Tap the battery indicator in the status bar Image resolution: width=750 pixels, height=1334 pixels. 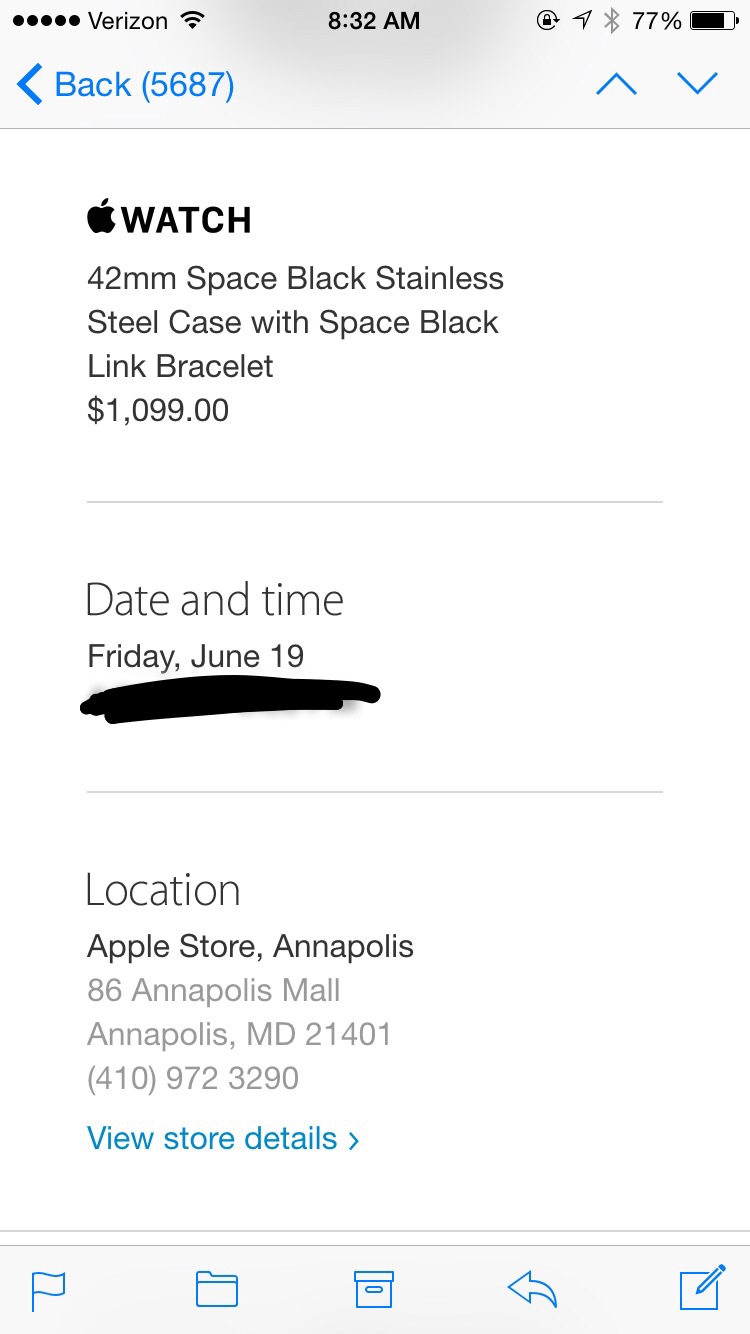point(713,21)
